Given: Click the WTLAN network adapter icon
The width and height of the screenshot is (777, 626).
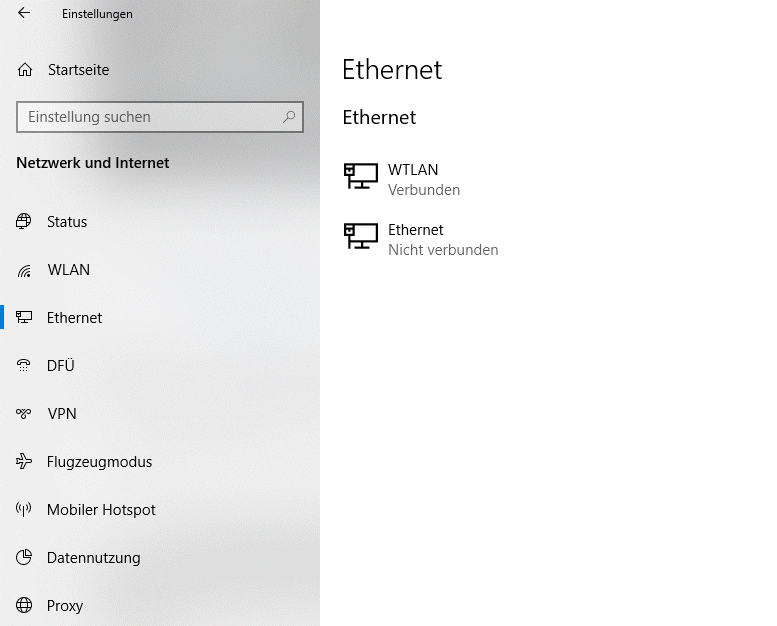Looking at the screenshot, I should pyautogui.click(x=360, y=177).
